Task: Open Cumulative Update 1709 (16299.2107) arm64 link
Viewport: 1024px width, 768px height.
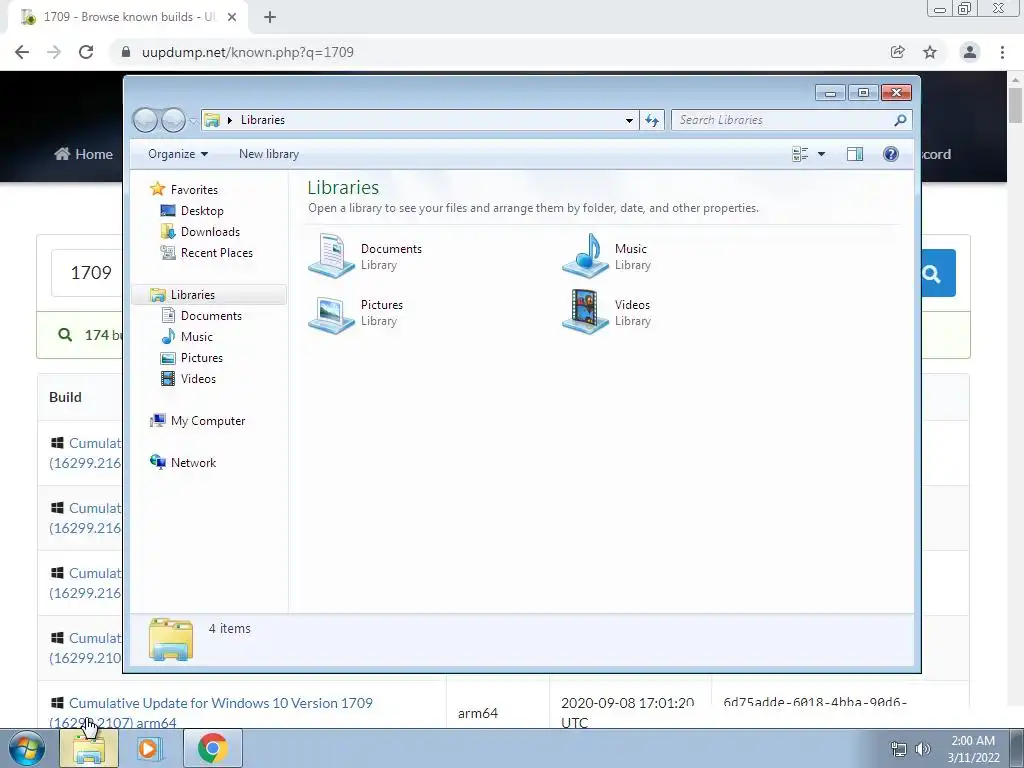Action: click(x=211, y=712)
